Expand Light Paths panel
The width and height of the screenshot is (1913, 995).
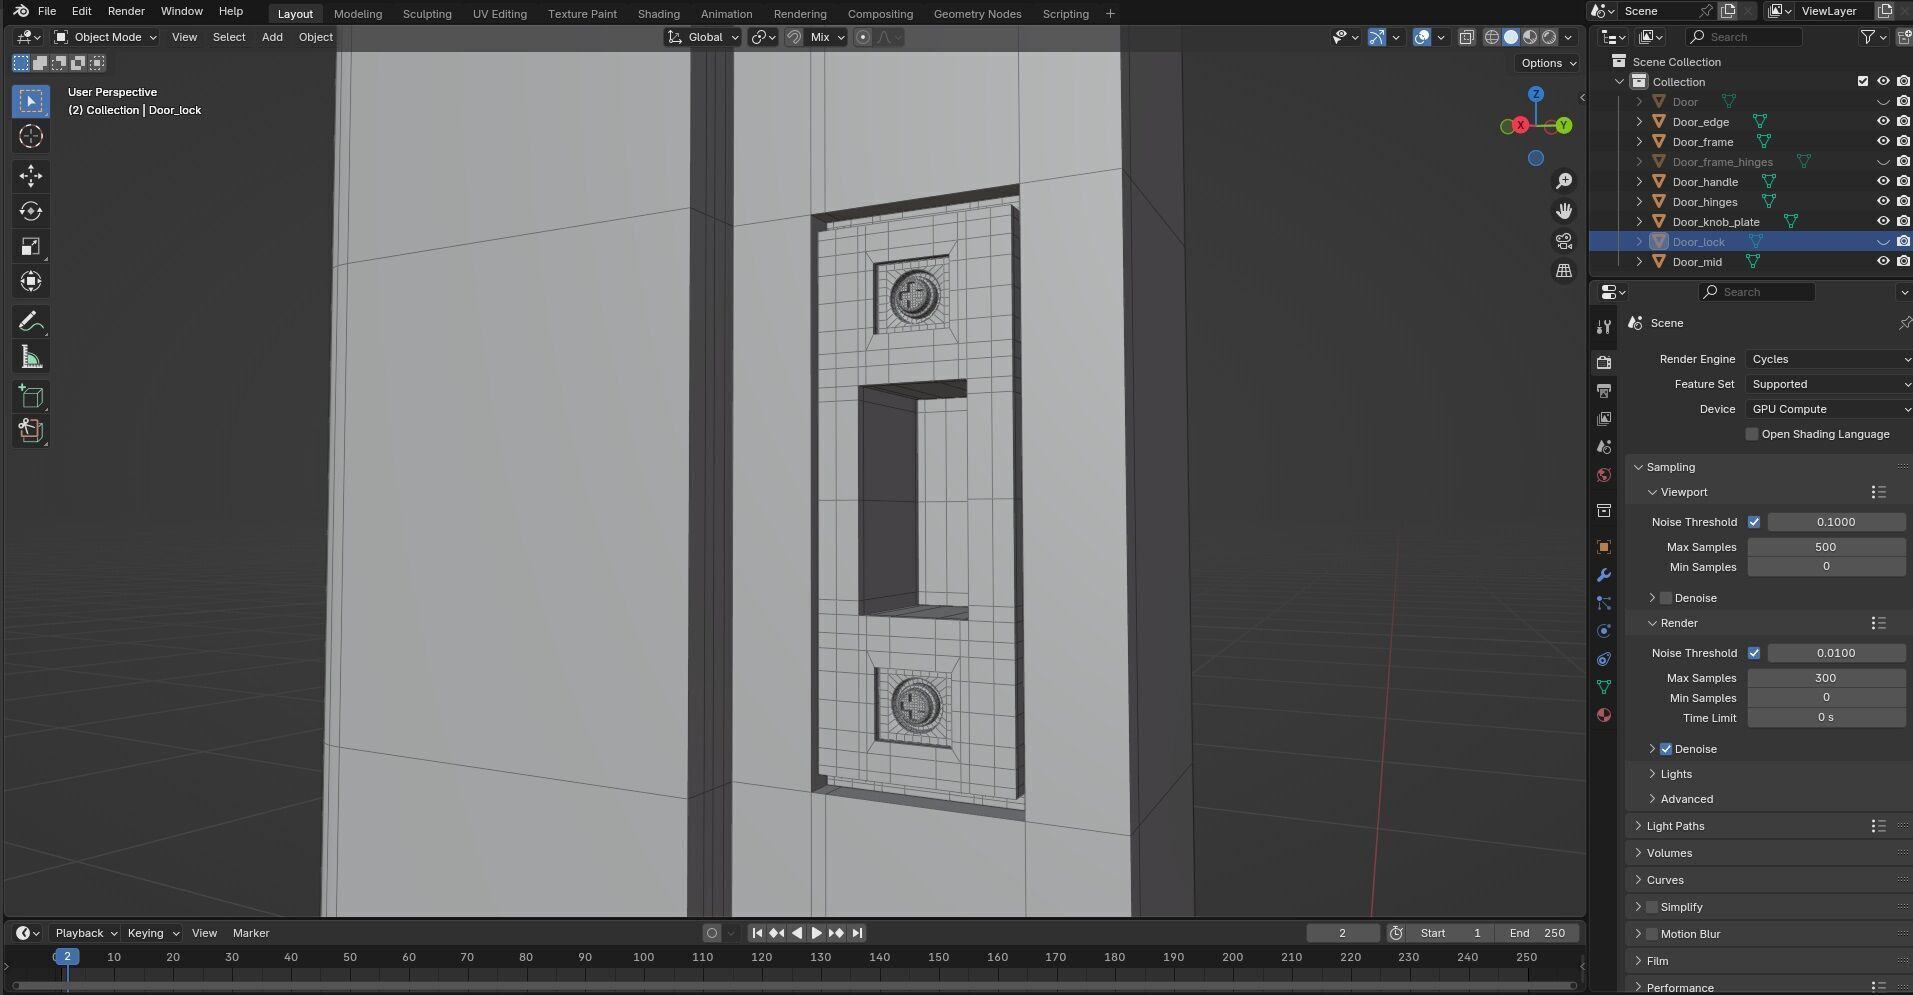(x=1675, y=826)
